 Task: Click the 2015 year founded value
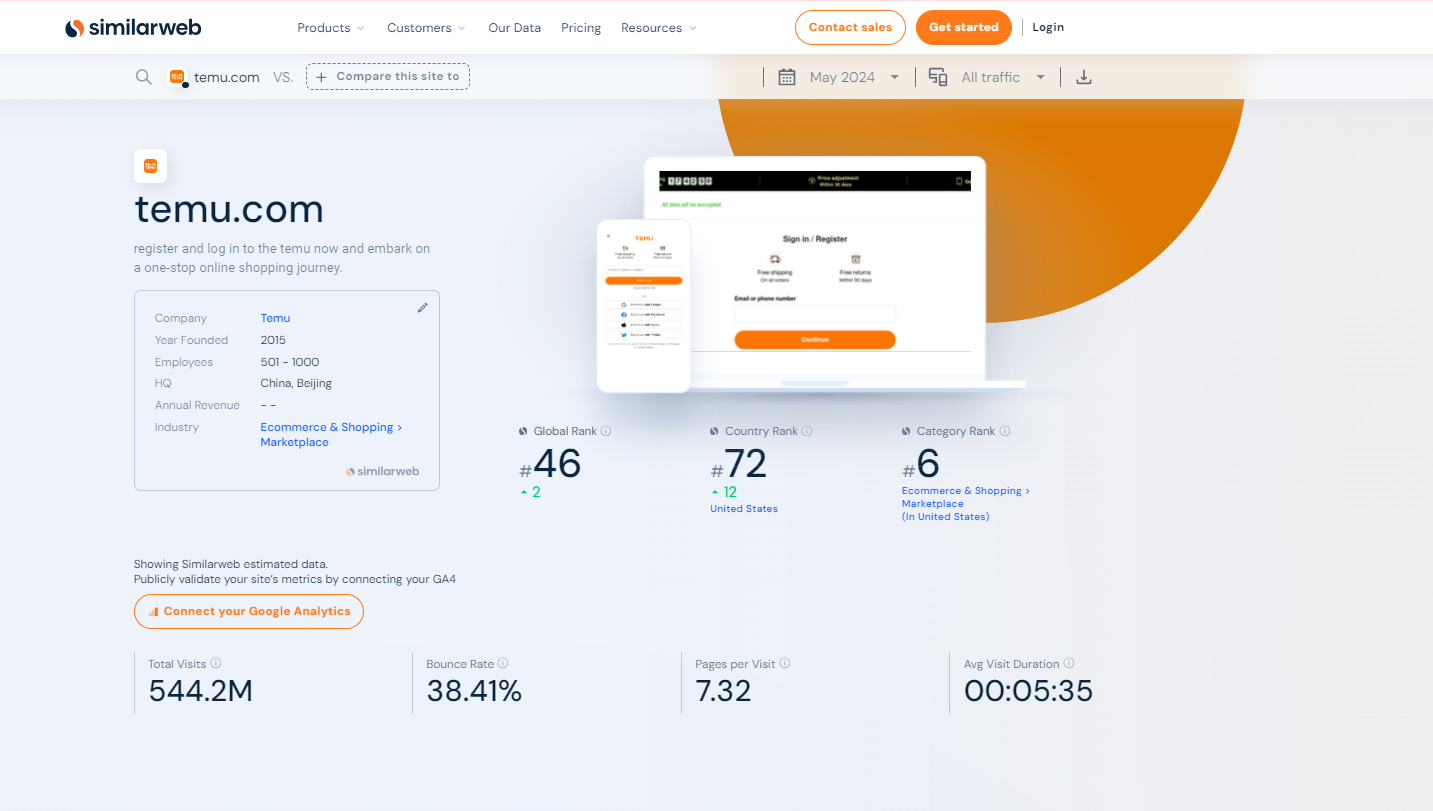pos(273,340)
